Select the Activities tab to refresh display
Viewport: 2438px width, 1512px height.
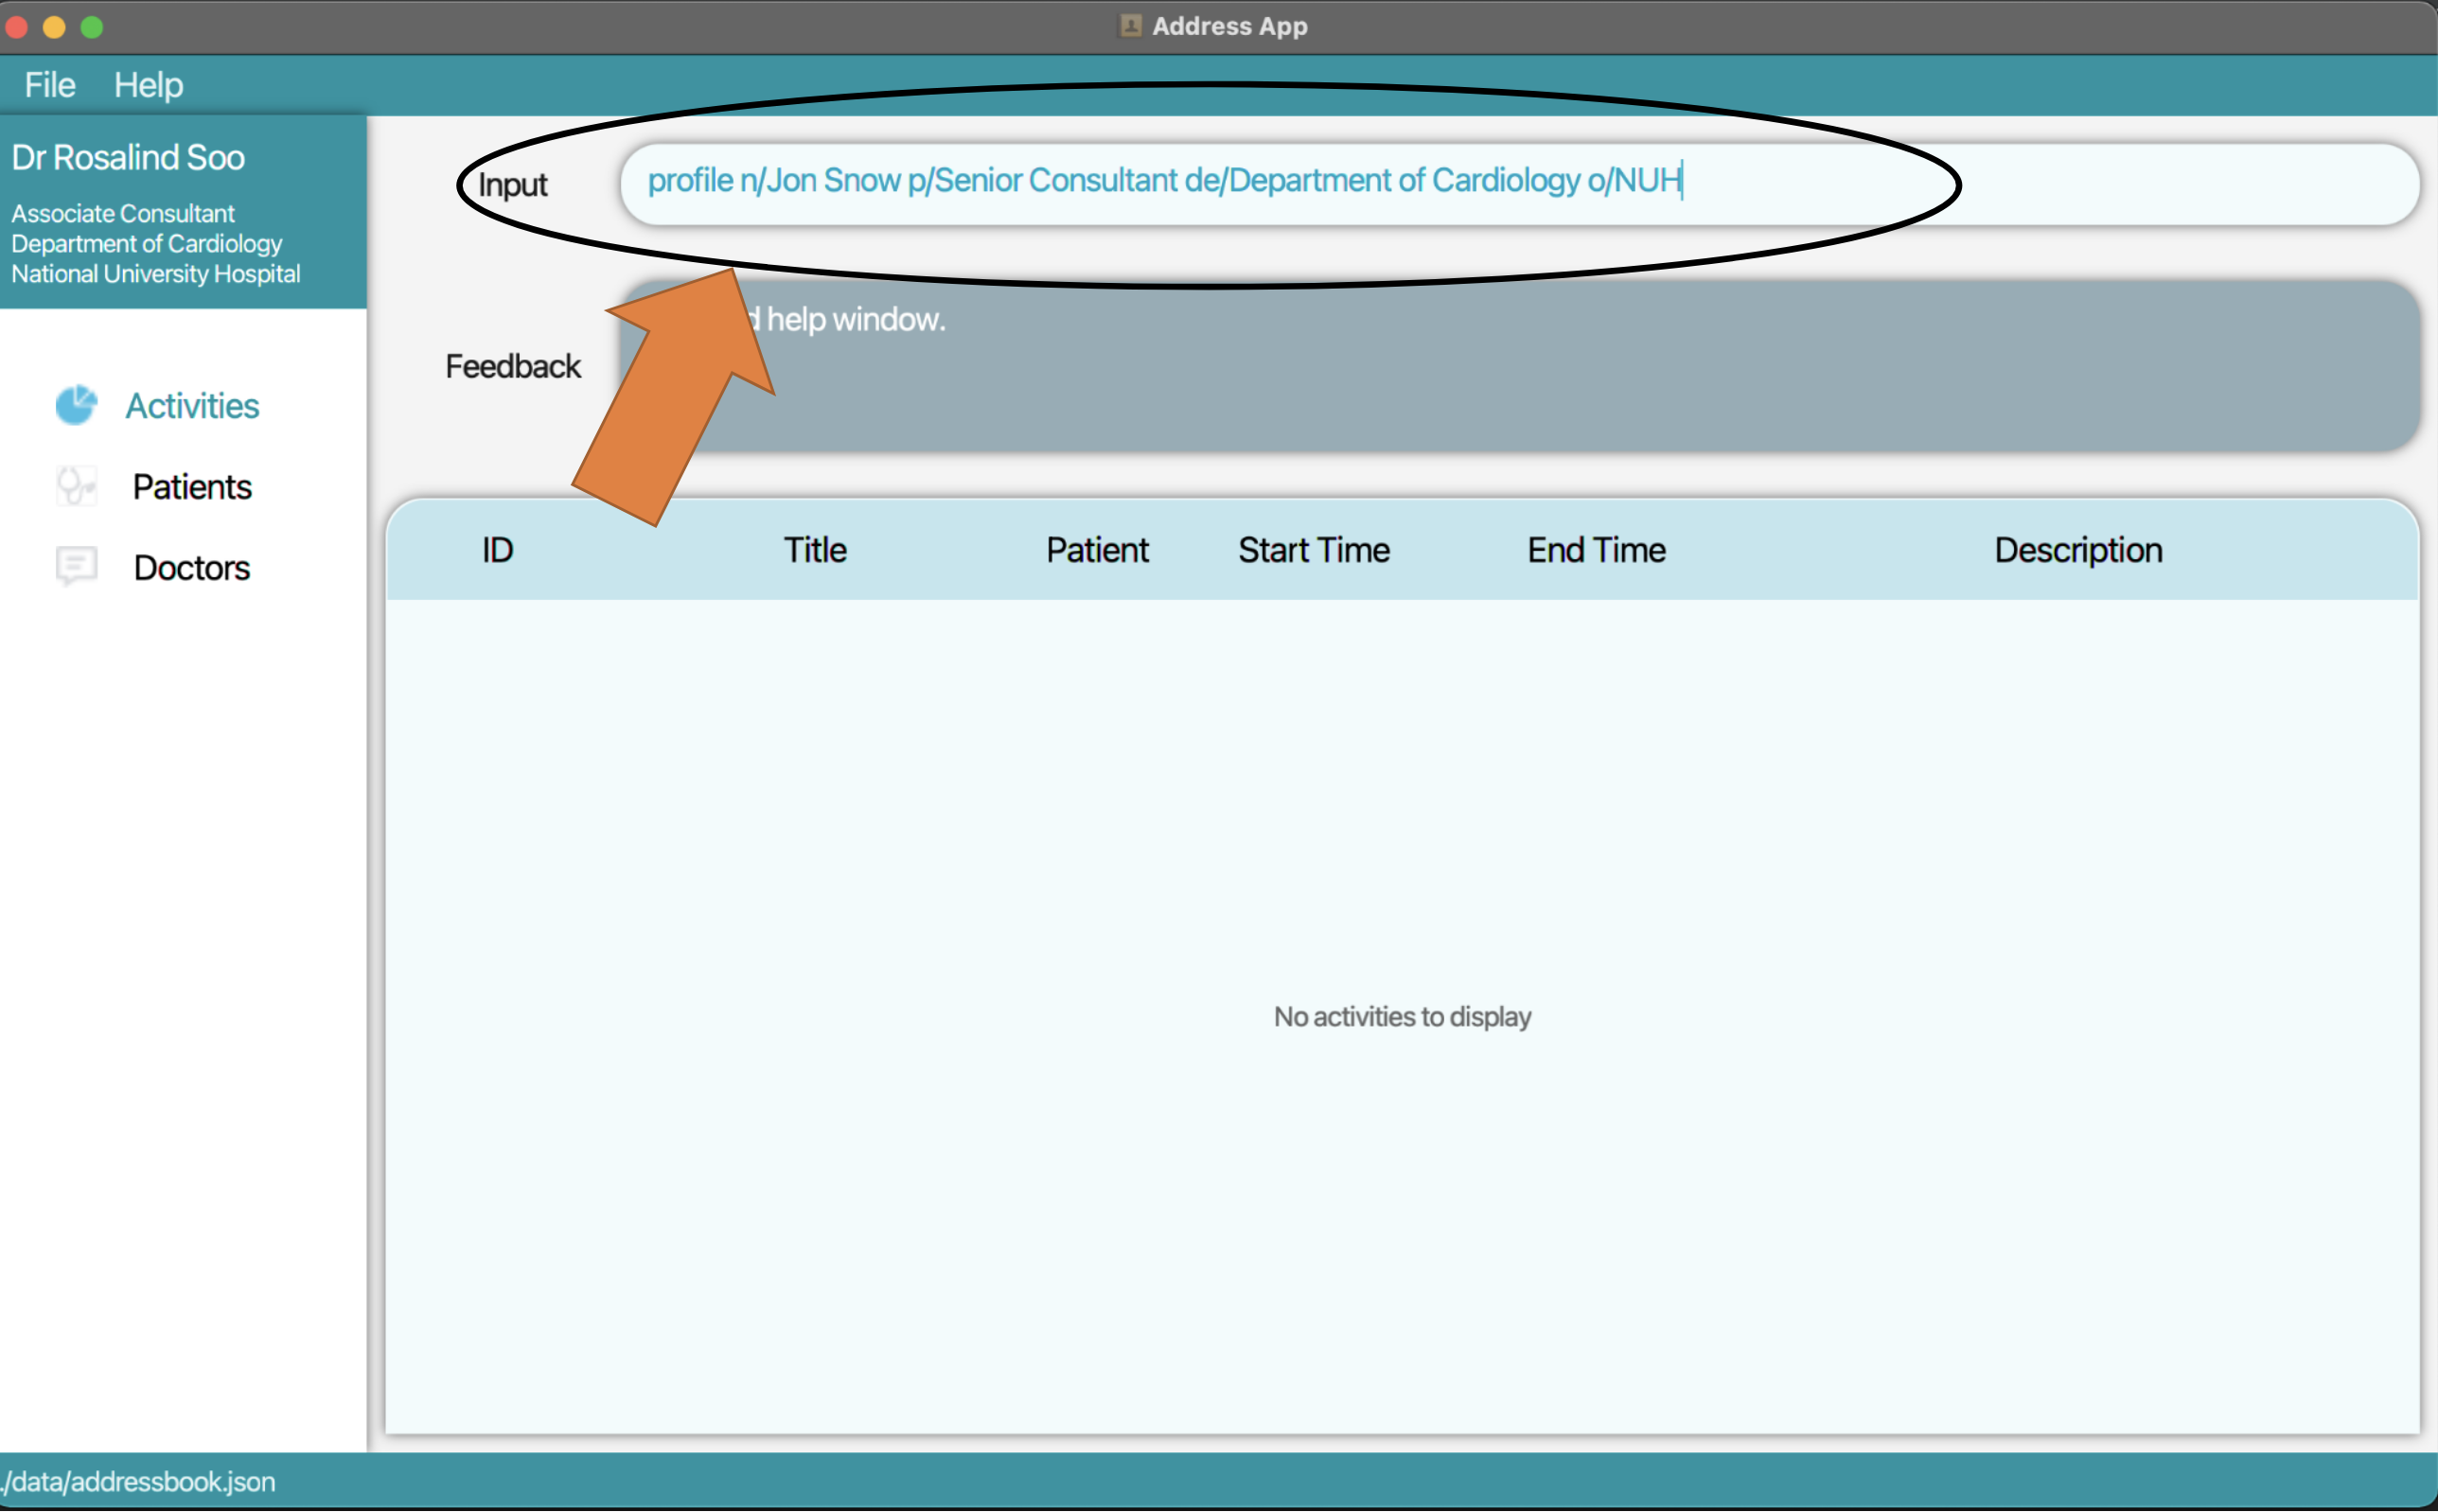coord(192,405)
